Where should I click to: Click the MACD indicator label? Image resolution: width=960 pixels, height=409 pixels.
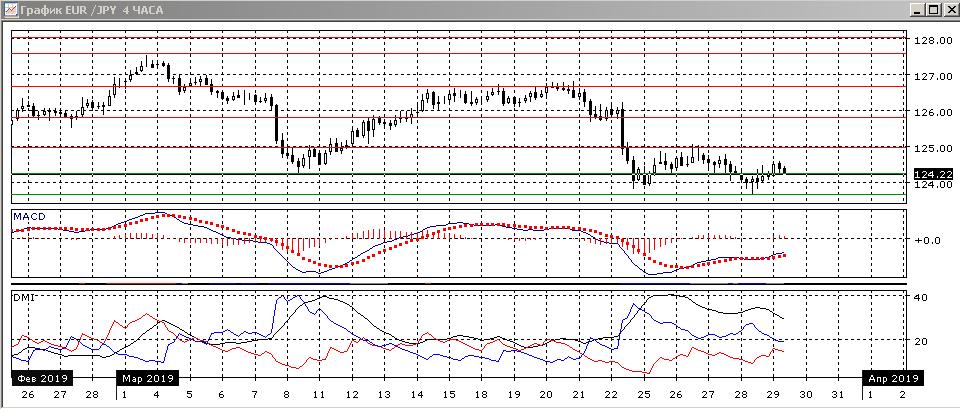tap(29, 216)
